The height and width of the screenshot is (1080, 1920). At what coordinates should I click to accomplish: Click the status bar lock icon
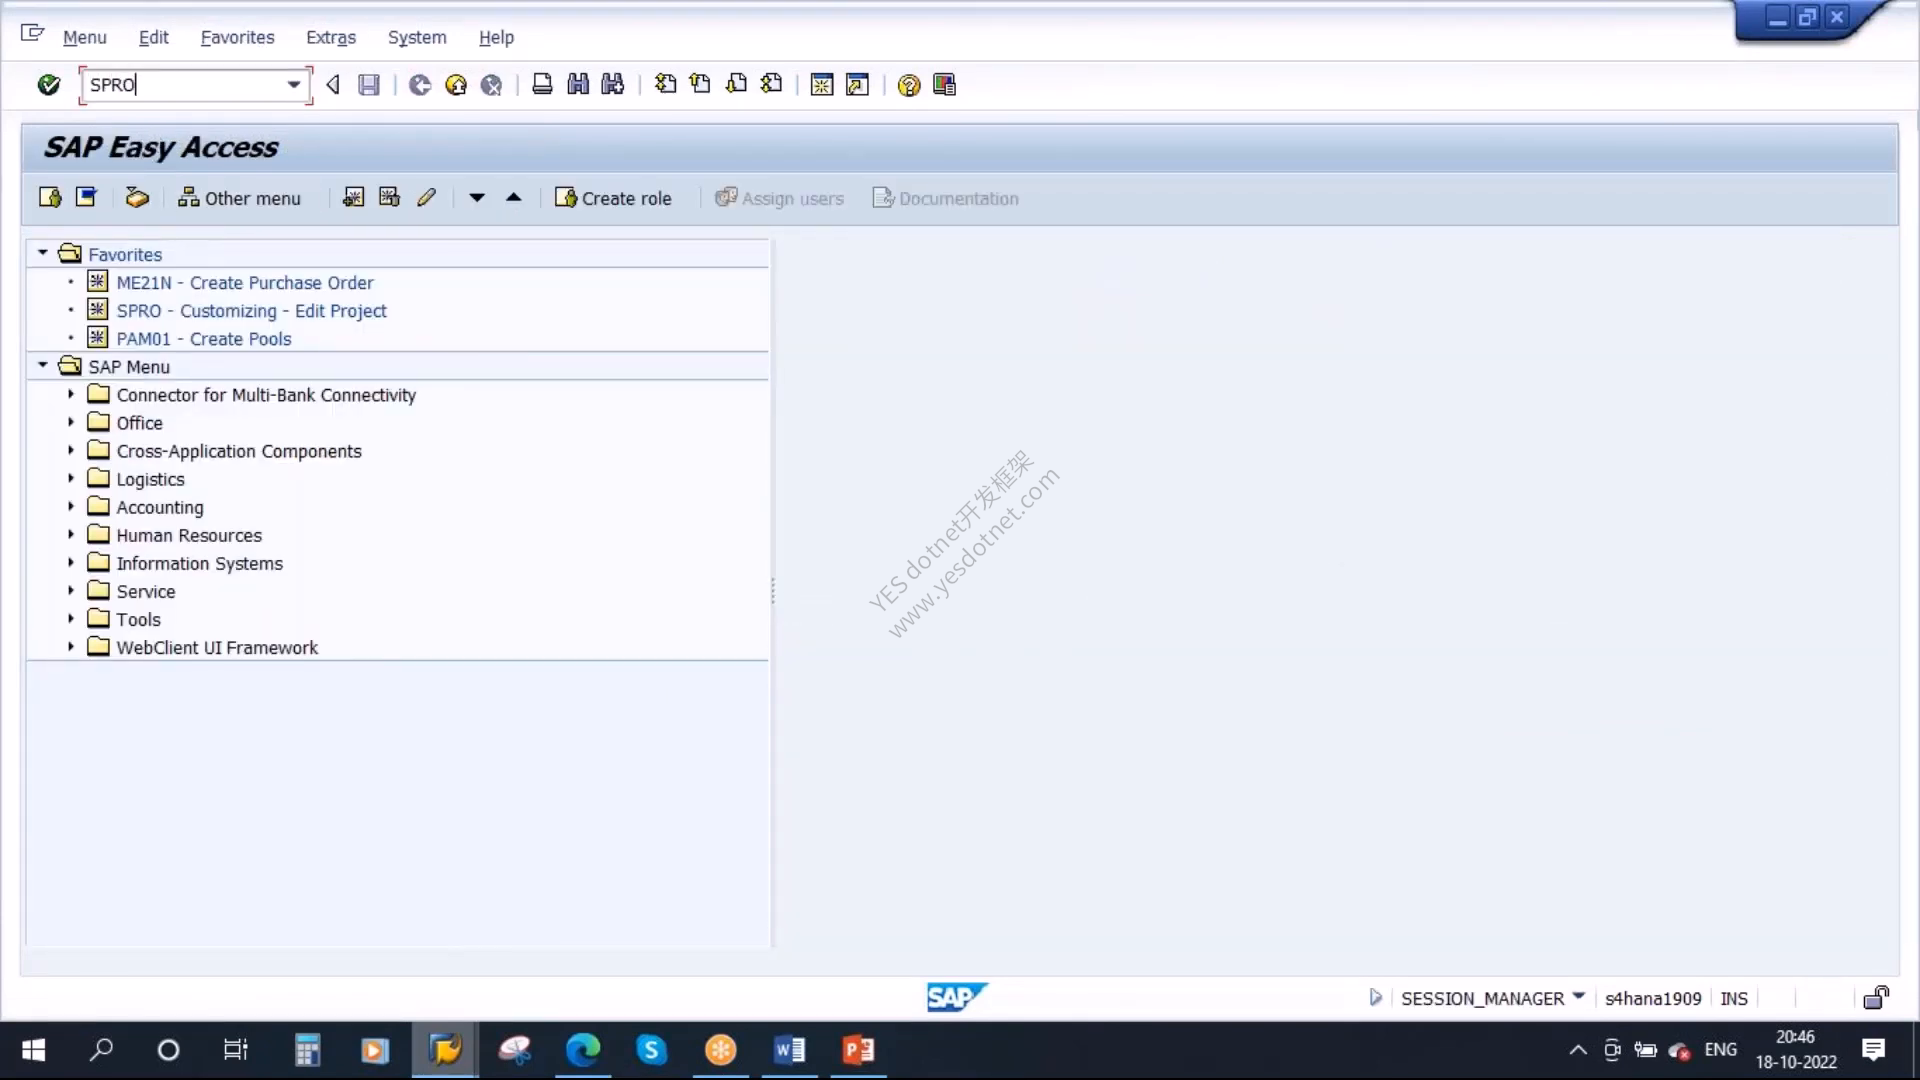(x=1876, y=997)
